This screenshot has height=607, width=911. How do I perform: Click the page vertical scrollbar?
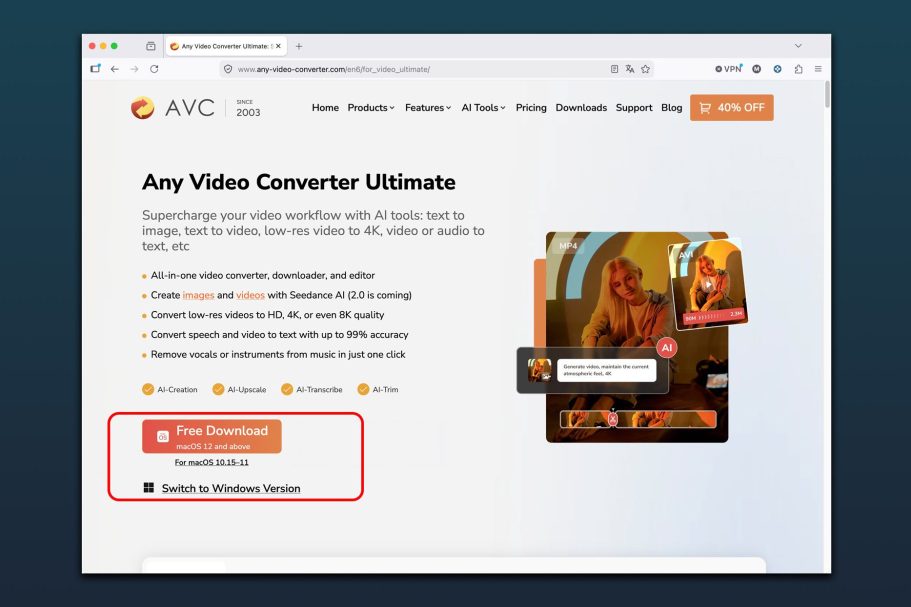pos(827,94)
